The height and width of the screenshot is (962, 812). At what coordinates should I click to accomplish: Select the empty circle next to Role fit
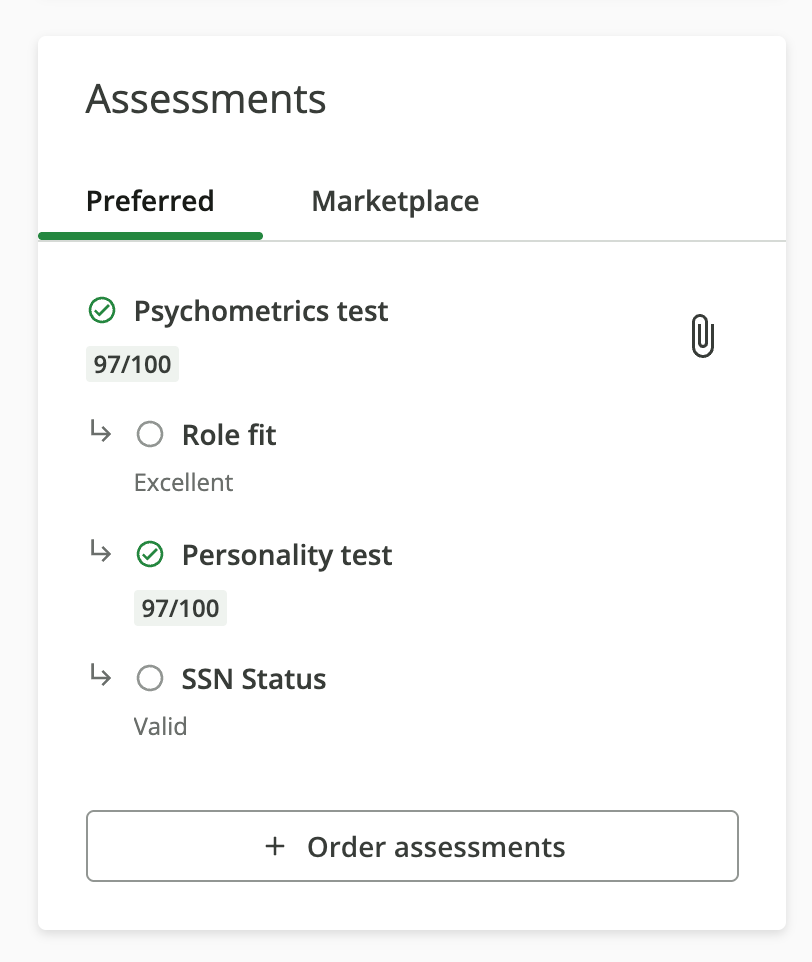(x=149, y=435)
